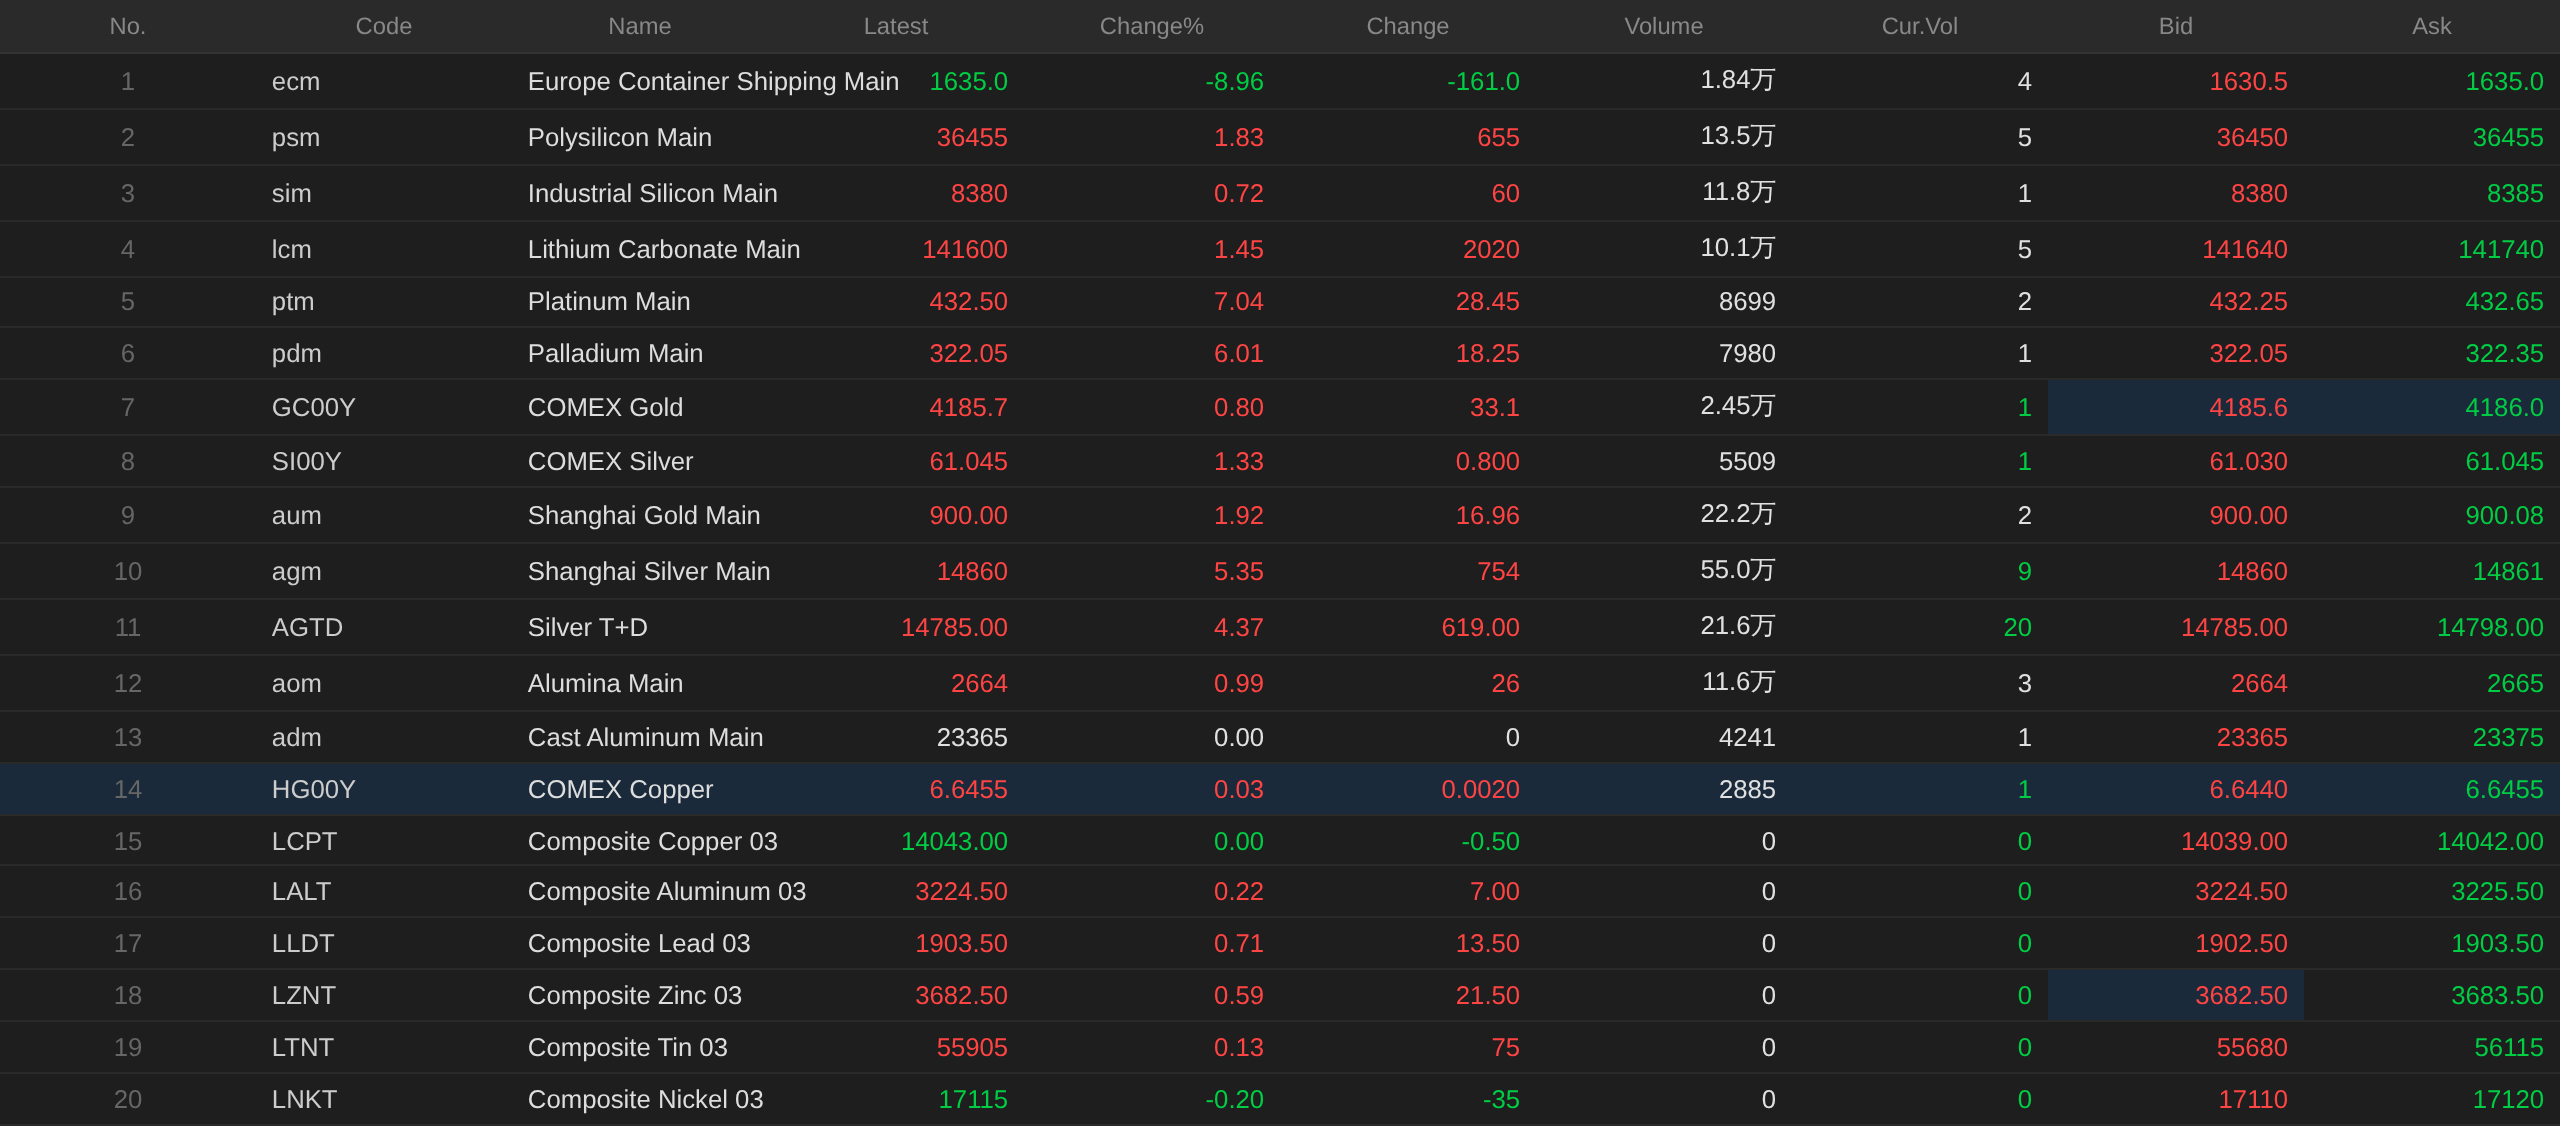The image size is (2560, 1140).
Task: Select Composite Zinc 03 row
Action: [x=1280, y=995]
